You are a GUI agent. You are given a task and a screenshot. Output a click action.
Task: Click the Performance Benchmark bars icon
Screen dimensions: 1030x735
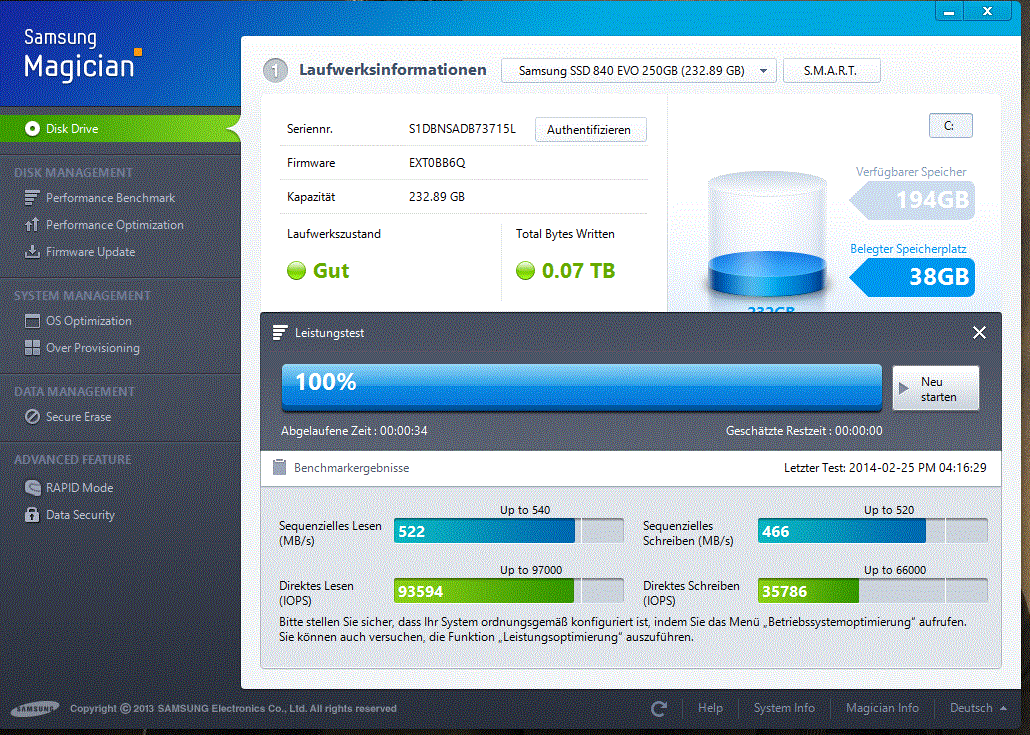tap(32, 198)
